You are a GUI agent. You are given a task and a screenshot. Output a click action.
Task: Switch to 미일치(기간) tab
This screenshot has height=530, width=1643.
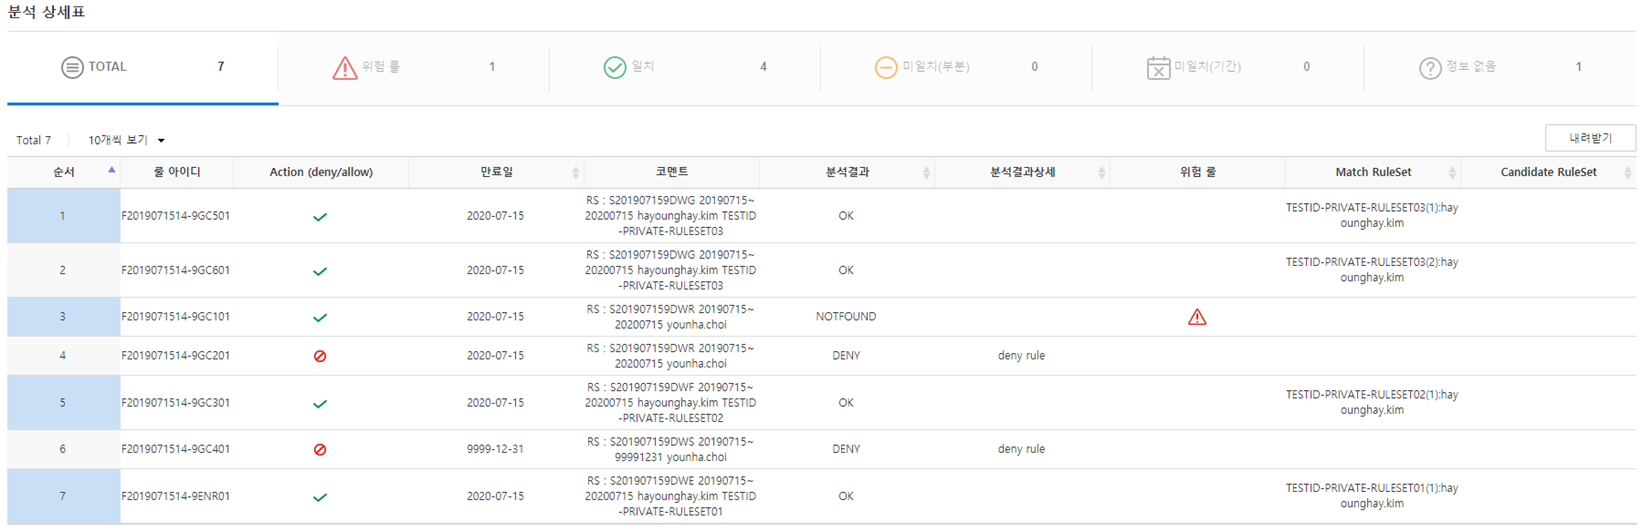(x=1228, y=67)
